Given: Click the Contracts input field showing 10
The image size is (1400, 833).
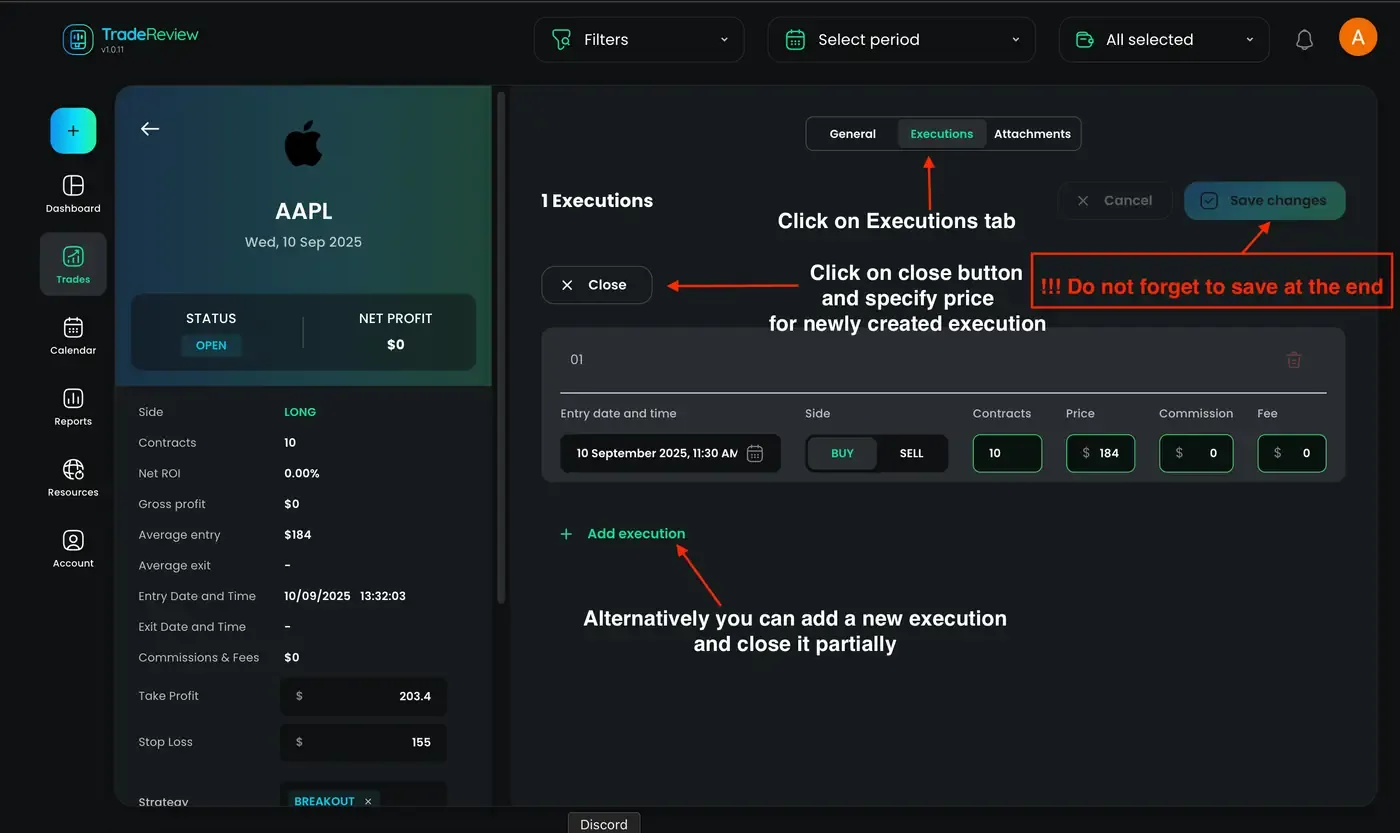Looking at the screenshot, I should pyautogui.click(x=1007, y=453).
